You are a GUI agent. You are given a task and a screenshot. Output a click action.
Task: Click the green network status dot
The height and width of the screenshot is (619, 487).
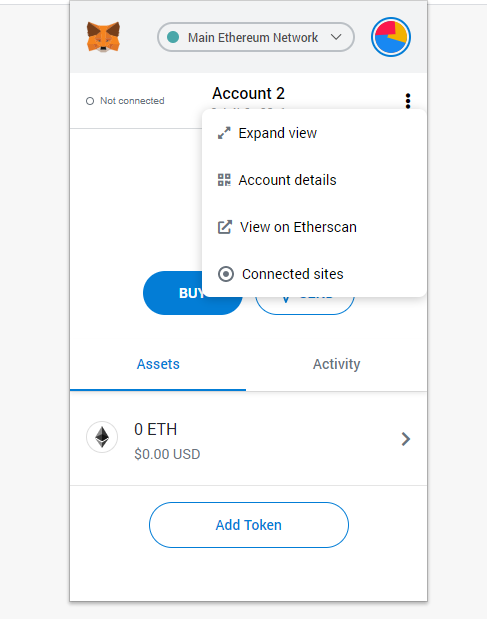click(x=173, y=37)
